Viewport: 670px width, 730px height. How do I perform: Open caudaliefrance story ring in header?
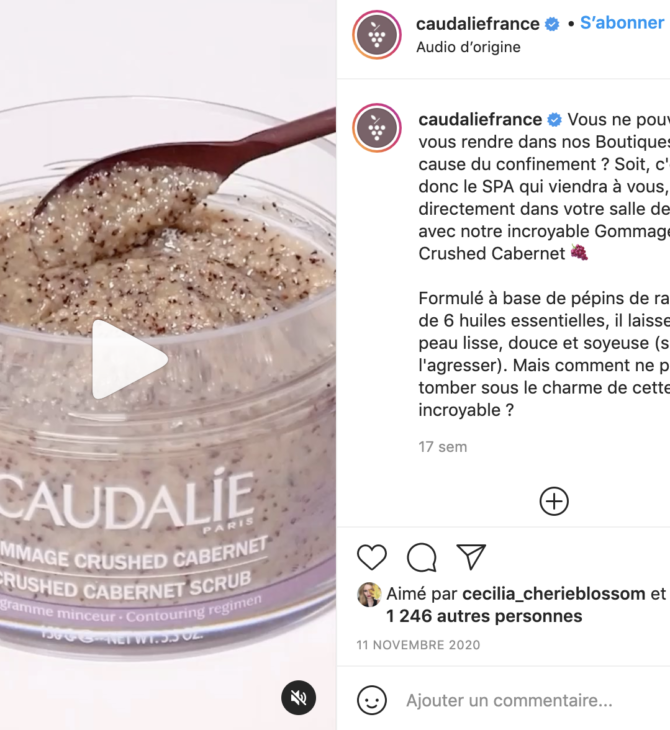[x=377, y=35]
